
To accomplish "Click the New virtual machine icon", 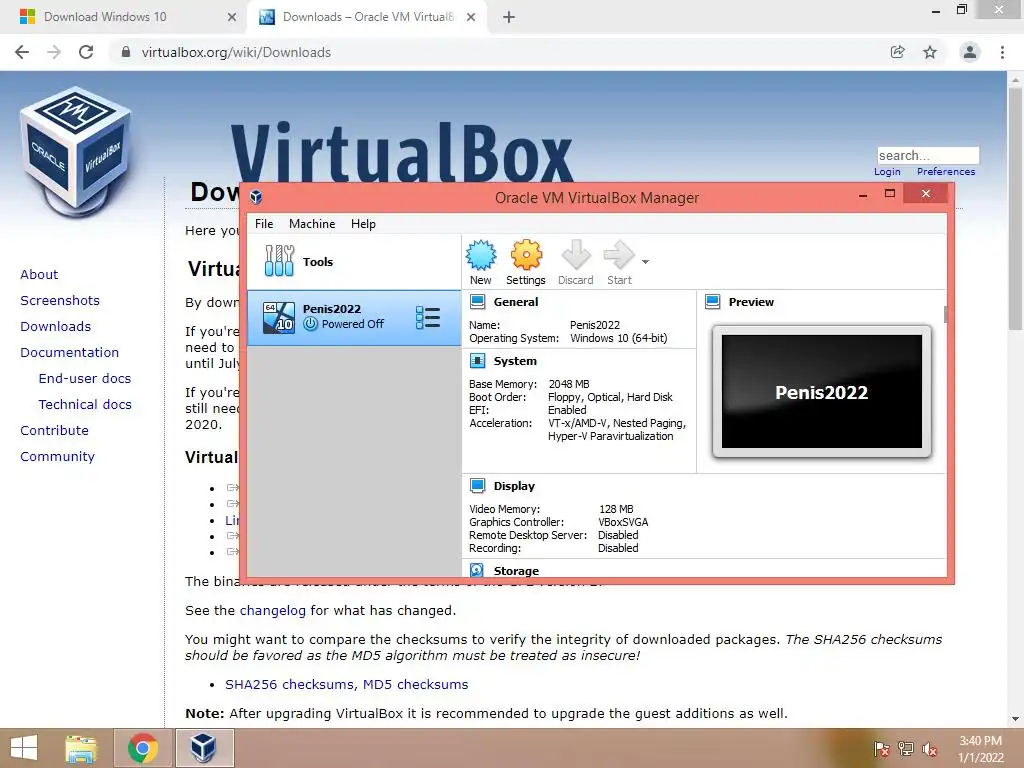I will point(481,255).
